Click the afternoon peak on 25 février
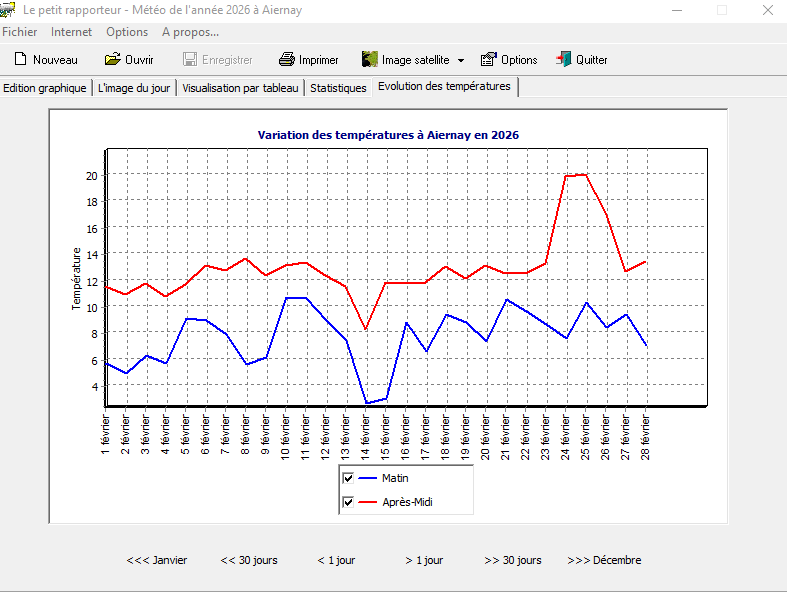Viewport: 787px width, 592px height. click(x=586, y=175)
